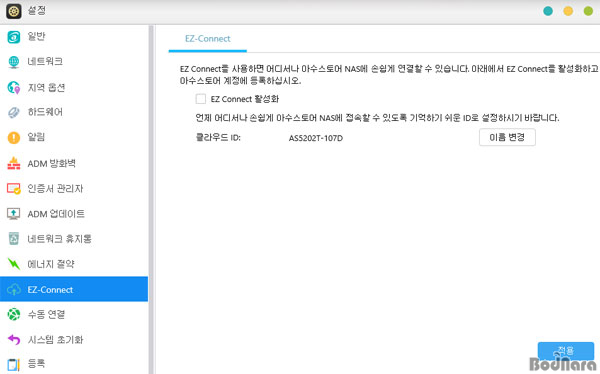Open the 지역 옵션 icon
Image resolution: width=600 pixels, height=374 pixels.
point(14,88)
